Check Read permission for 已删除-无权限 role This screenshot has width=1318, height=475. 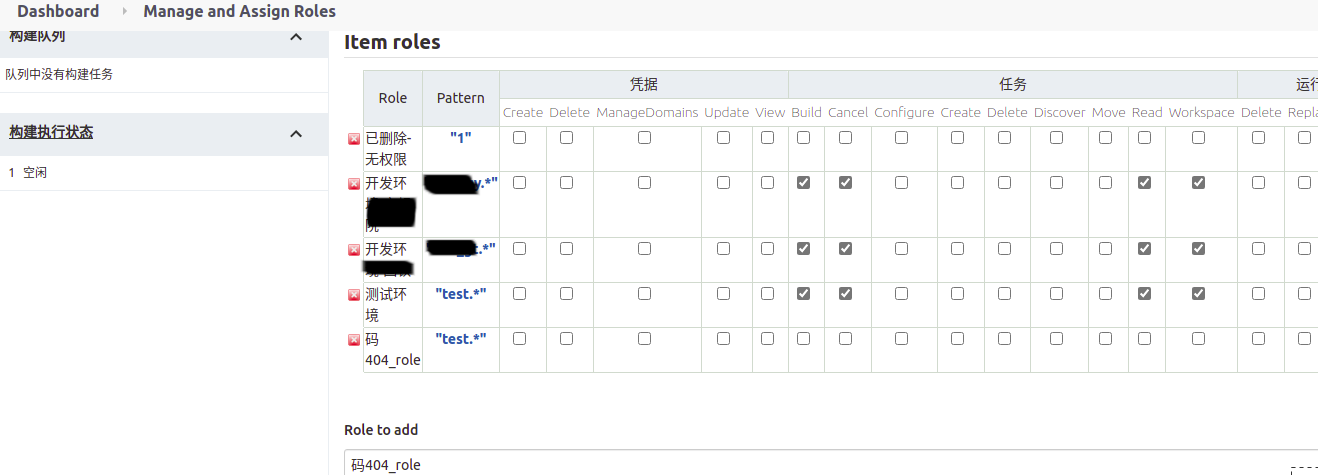tap(1144, 138)
